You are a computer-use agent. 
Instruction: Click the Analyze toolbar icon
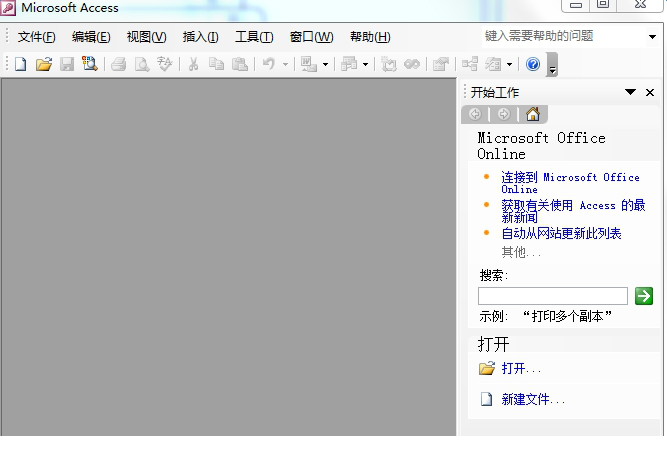pos(349,64)
